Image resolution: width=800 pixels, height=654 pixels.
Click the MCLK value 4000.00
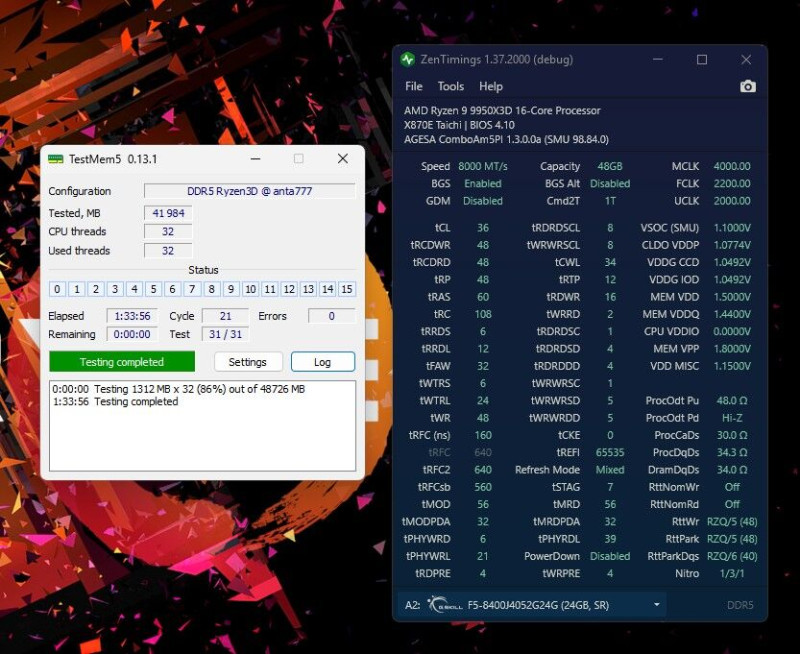pos(732,166)
